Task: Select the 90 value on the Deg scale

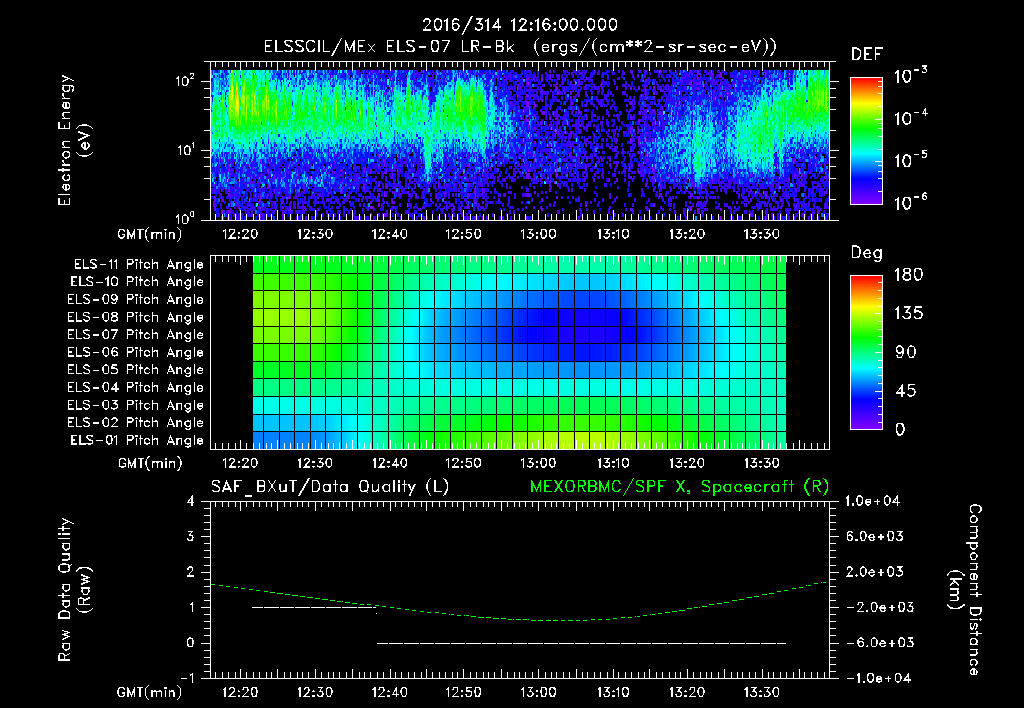Action: pyautogui.click(x=905, y=352)
